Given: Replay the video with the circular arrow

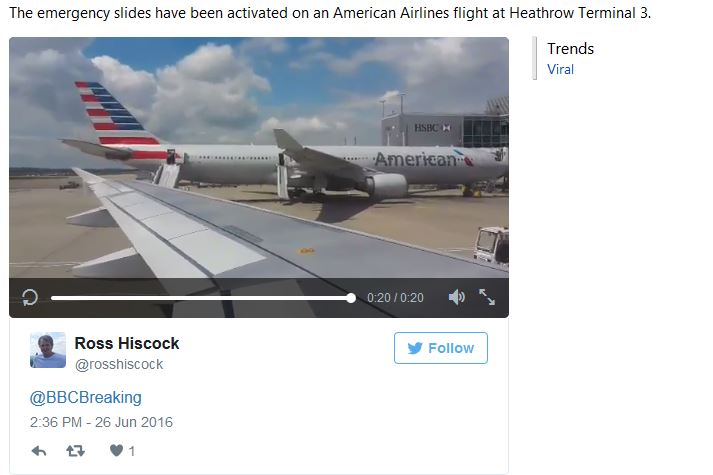Looking at the screenshot, I should (x=30, y=298).
